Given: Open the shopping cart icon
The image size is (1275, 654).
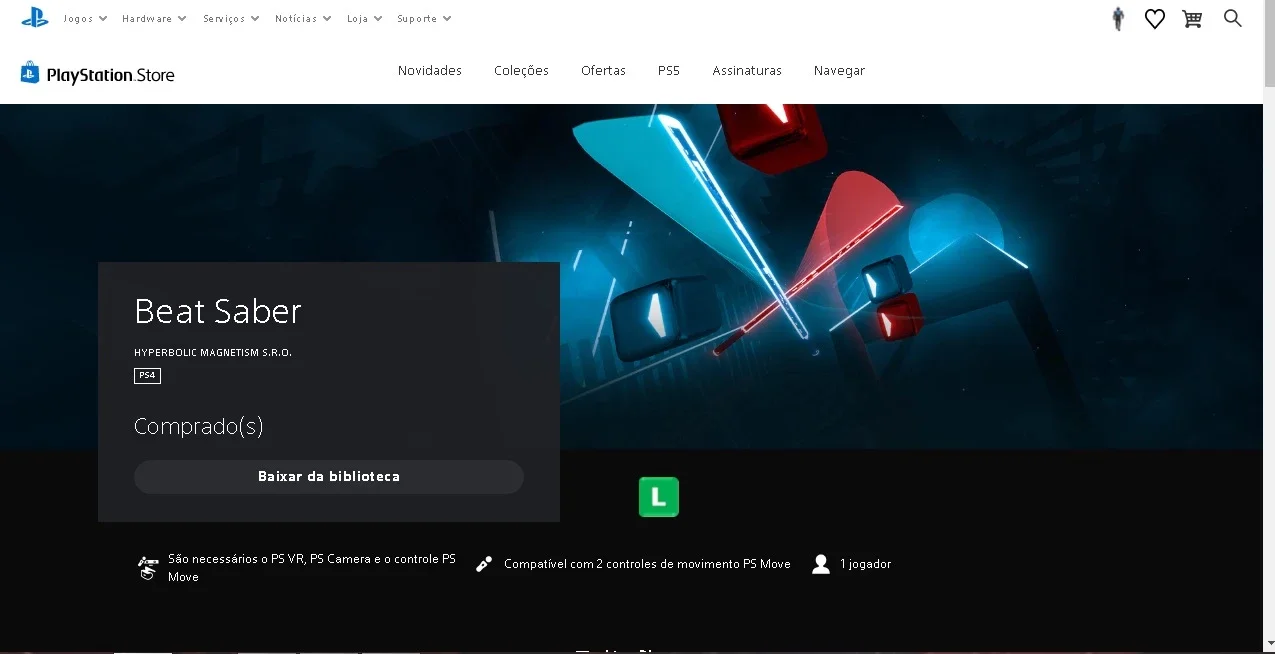Looking at the screenshot, I should click(x=1192, y=19).
